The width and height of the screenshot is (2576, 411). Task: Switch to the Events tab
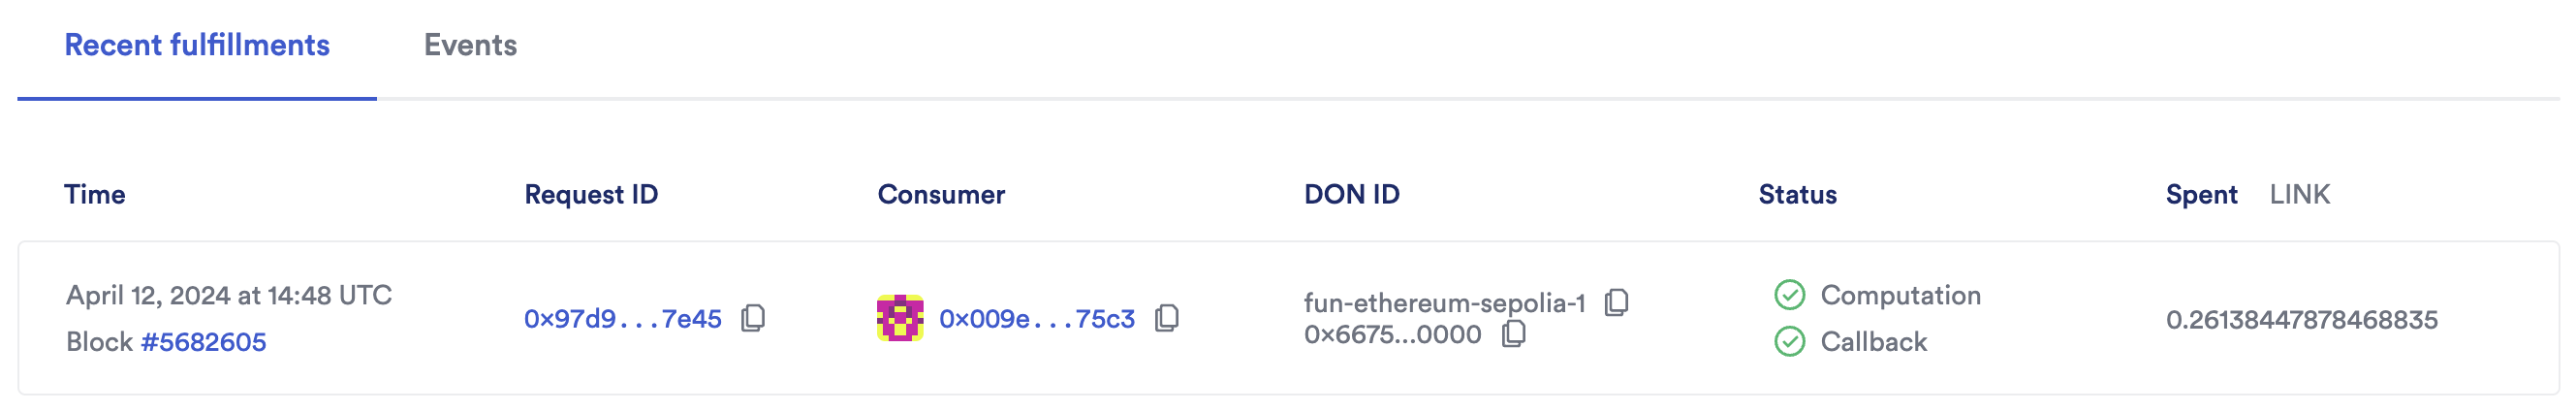tap(470, 45)
